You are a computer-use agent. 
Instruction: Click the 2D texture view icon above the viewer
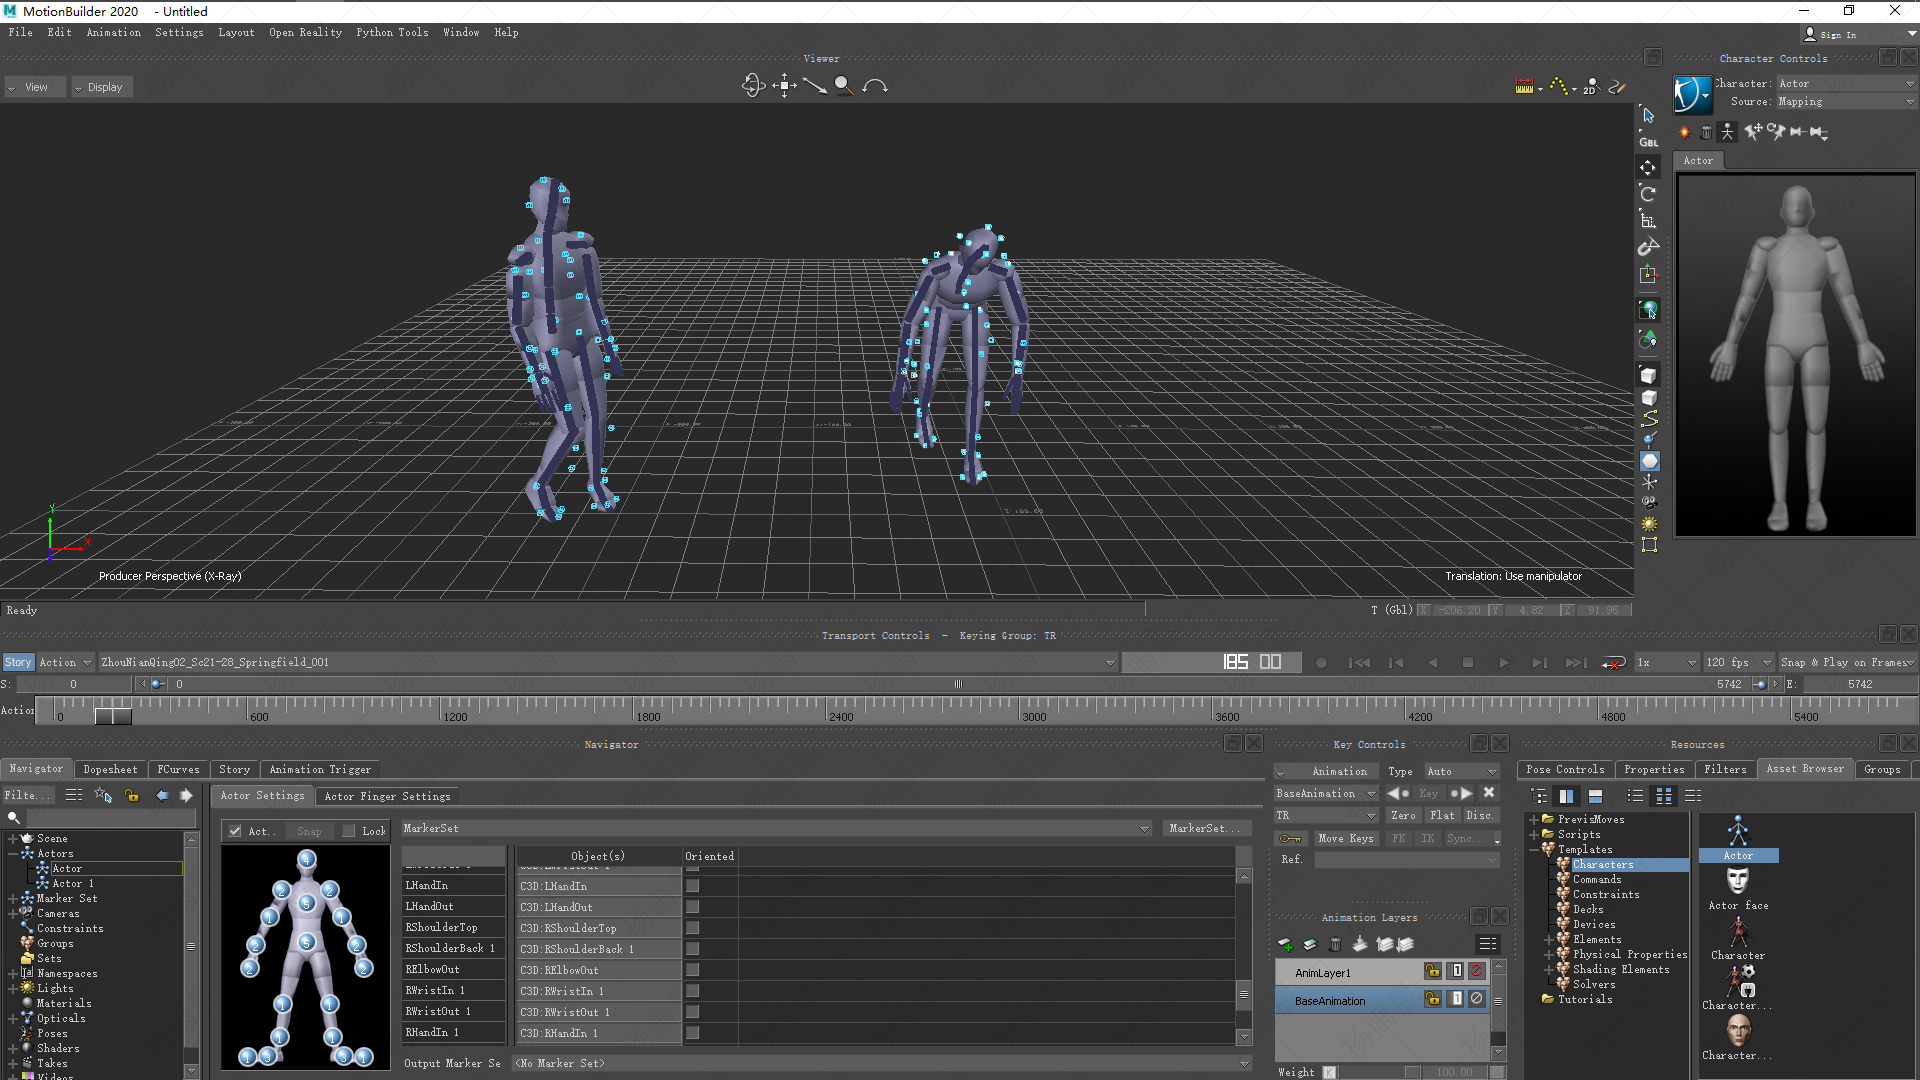(x=1590, y=87)
